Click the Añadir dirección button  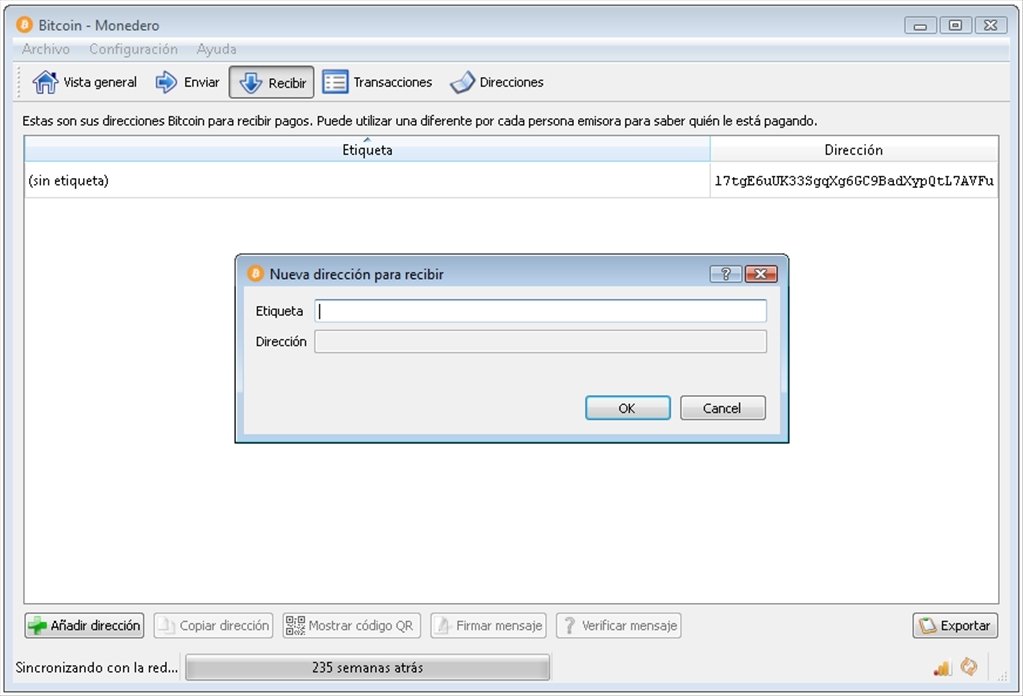tap(84, 626)
